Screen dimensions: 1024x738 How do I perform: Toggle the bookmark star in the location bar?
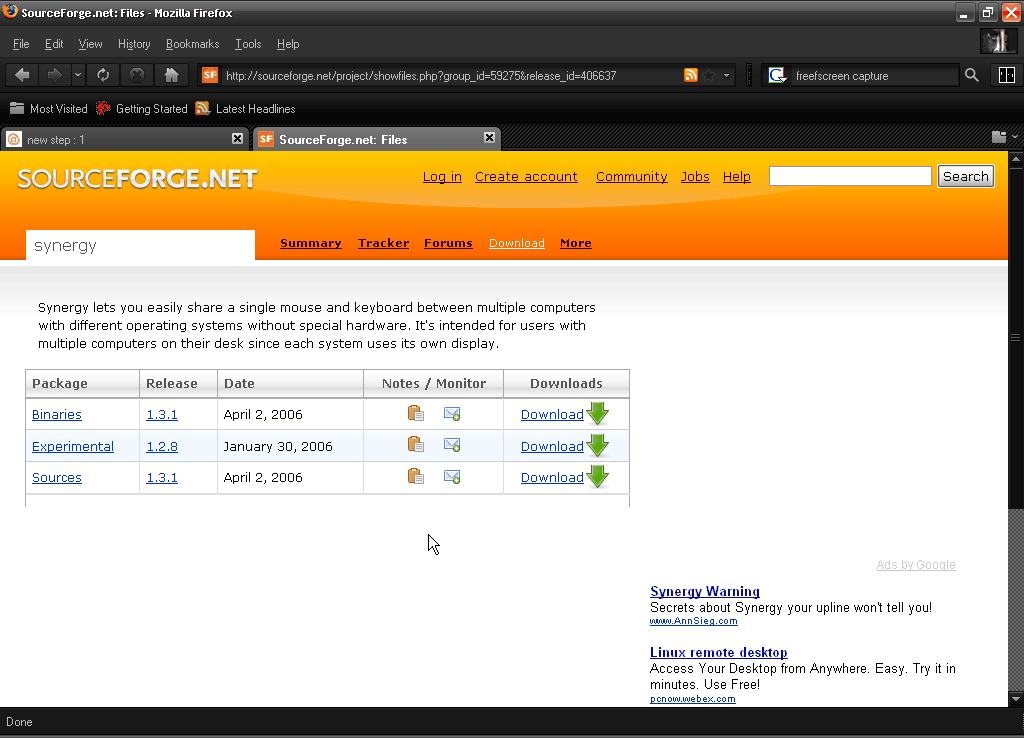[709, 75]
